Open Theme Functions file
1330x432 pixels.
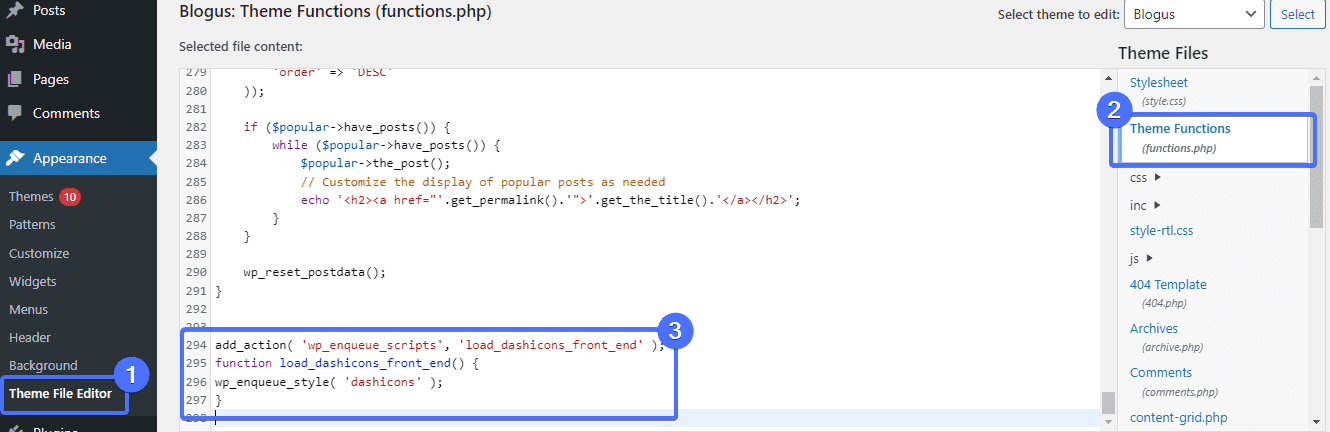pyautogui.click(x=1180, y=129)
